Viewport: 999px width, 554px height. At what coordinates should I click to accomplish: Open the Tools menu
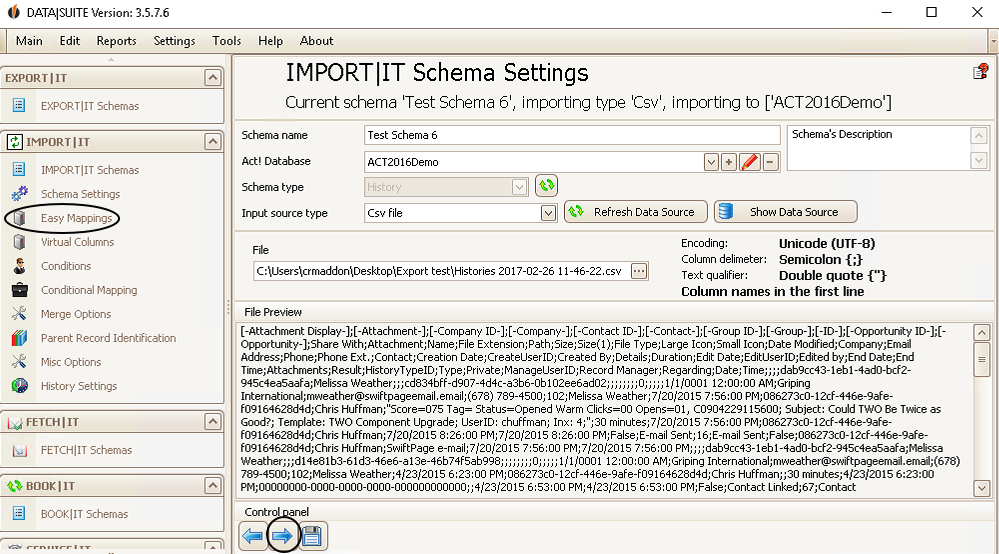tap(227, 41)
